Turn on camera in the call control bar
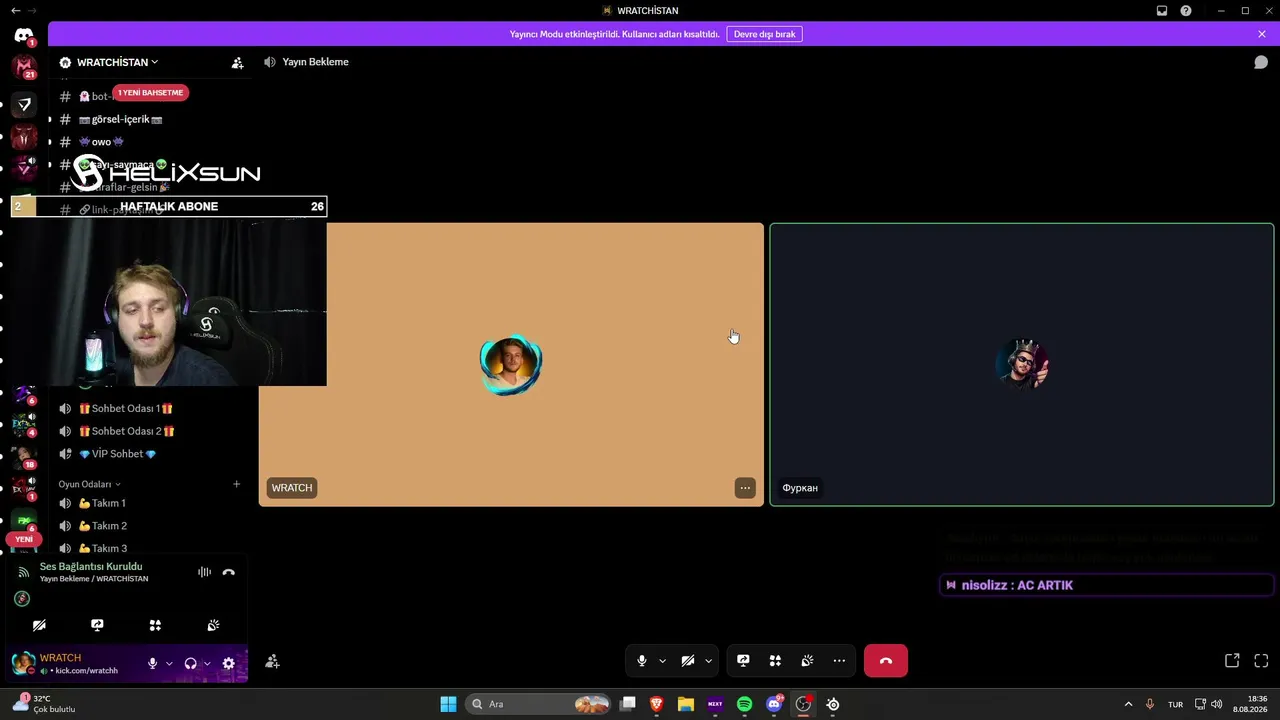Screen dimensions: 1280x720 coord(688,661)
